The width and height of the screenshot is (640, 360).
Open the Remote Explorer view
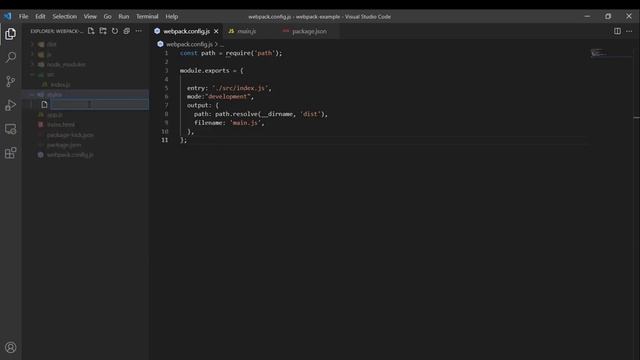11,129
